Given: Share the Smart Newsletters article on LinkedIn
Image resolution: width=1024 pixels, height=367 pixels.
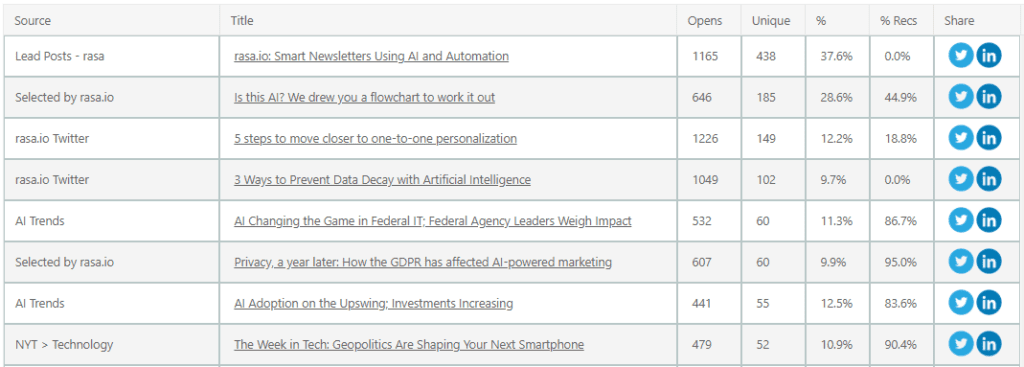Looking at the screenshot, I should (989, 56).
